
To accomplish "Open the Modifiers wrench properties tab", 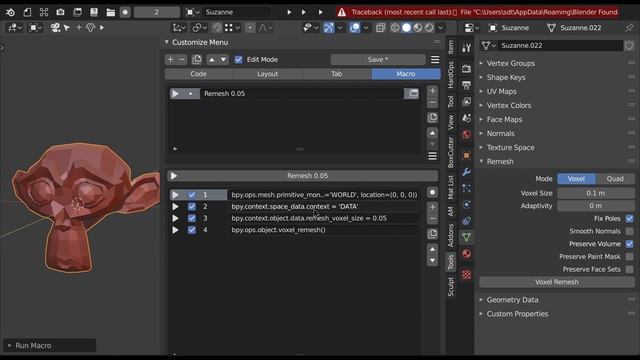I will (x=466, y=172).
